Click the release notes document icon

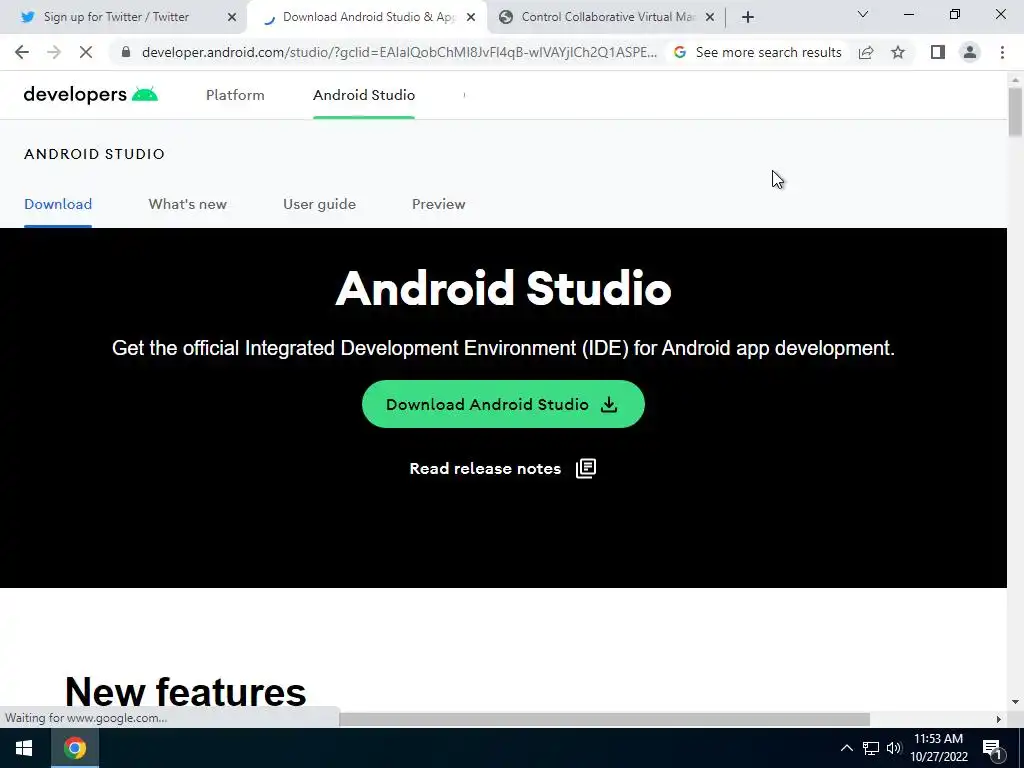[586, 468]
